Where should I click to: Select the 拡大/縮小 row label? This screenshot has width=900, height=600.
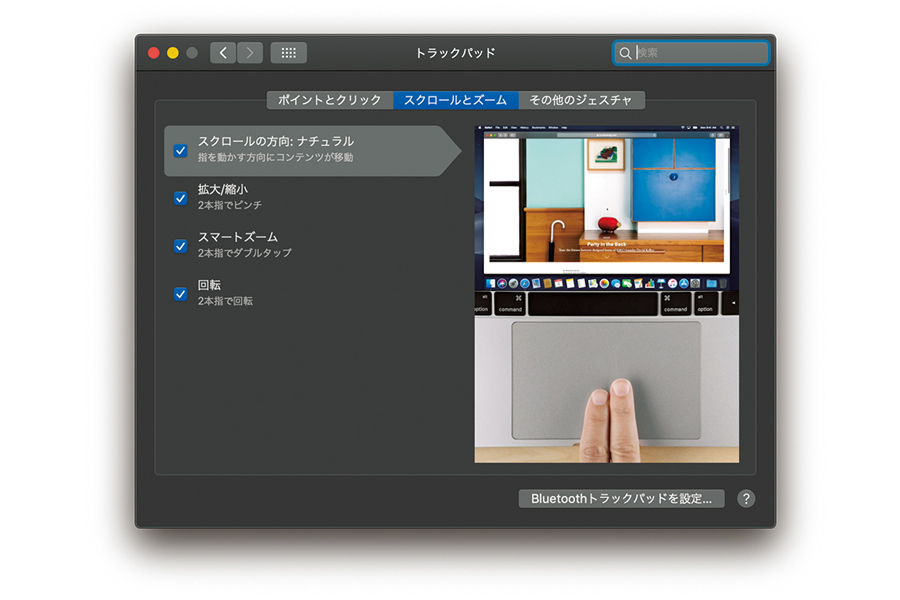(x=223, y=189)
